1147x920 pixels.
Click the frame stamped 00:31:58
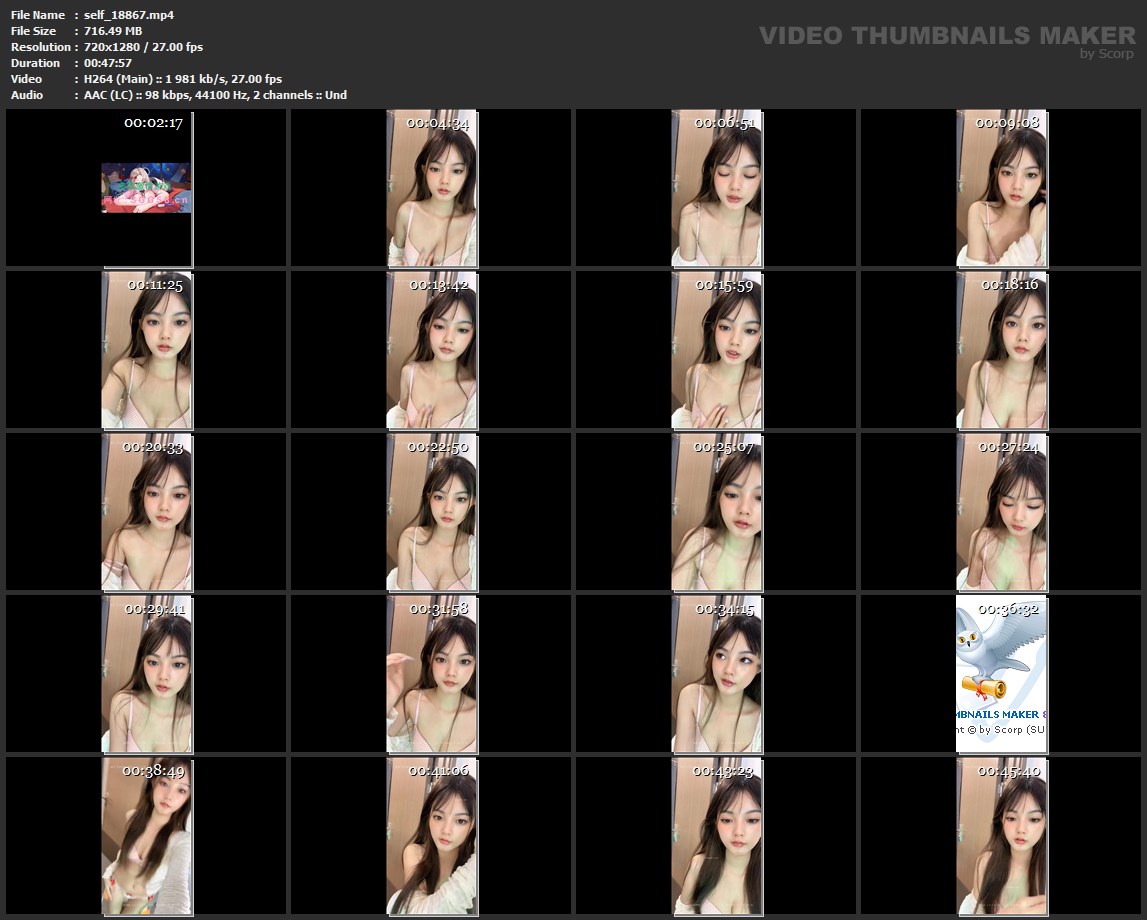click(431, 674)
